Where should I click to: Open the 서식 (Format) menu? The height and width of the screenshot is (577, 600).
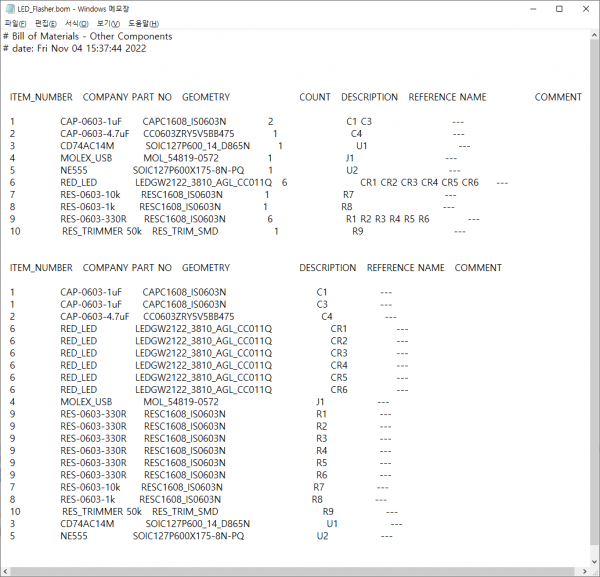[76, 22]
